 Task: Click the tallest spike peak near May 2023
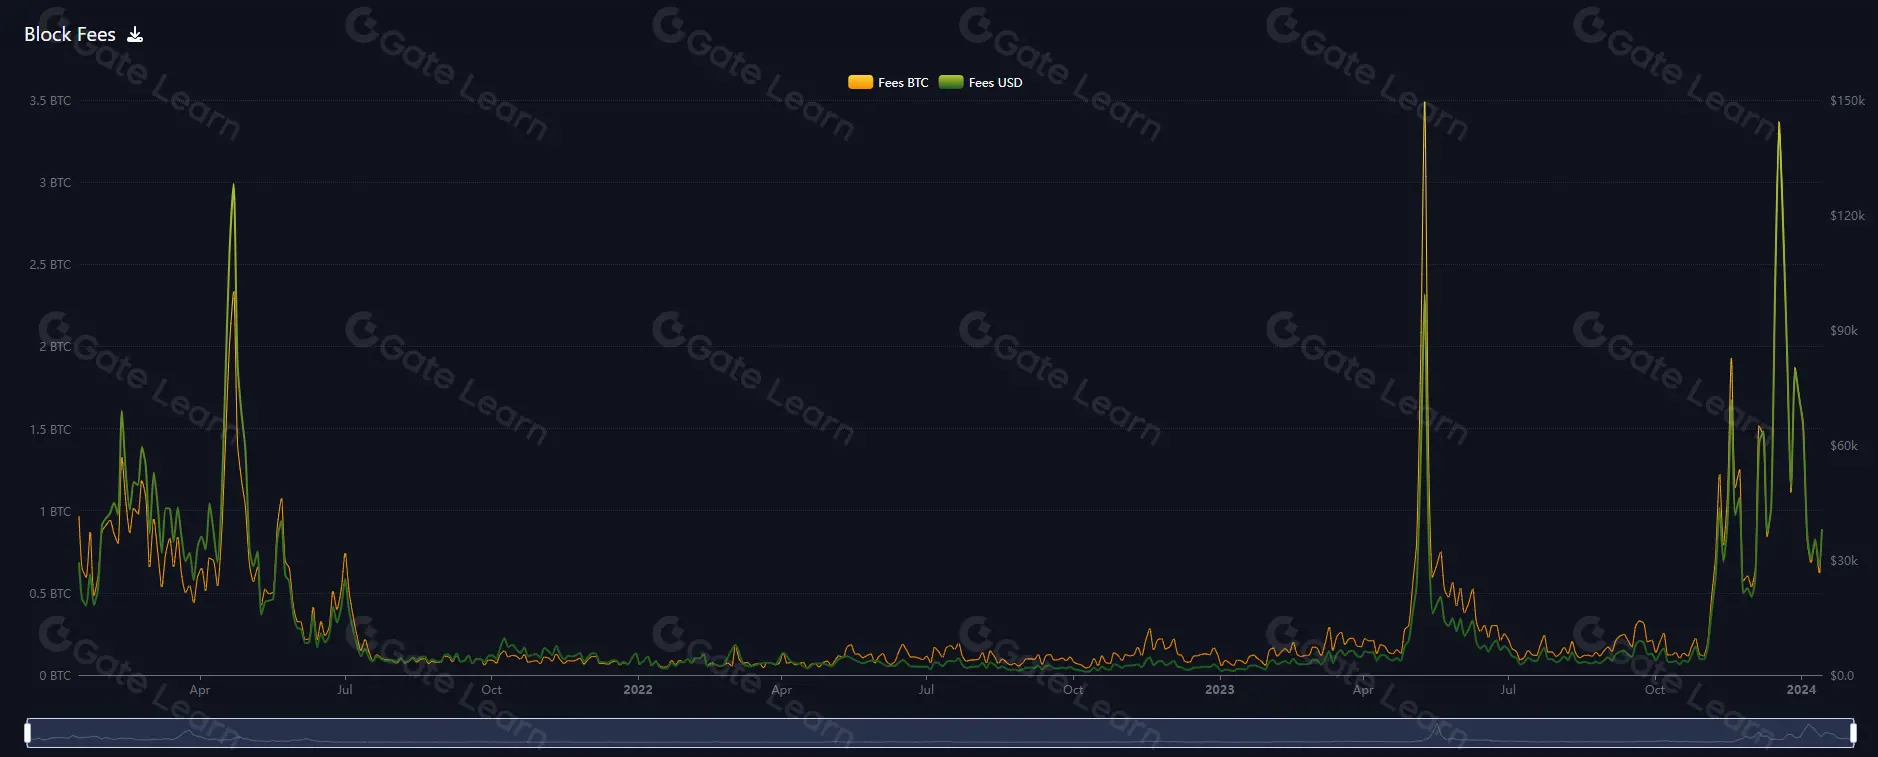pyautogui.click(x=1424, y=104)
